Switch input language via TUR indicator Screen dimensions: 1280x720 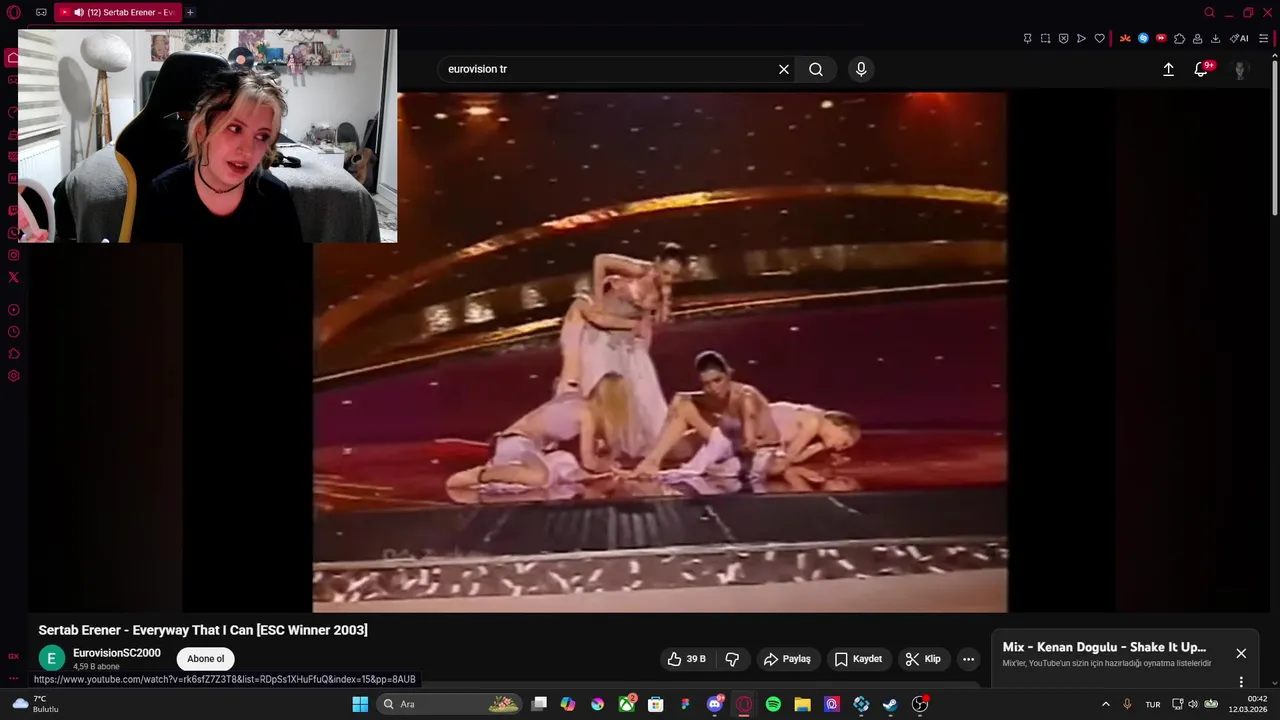(x=1153, y=704)
